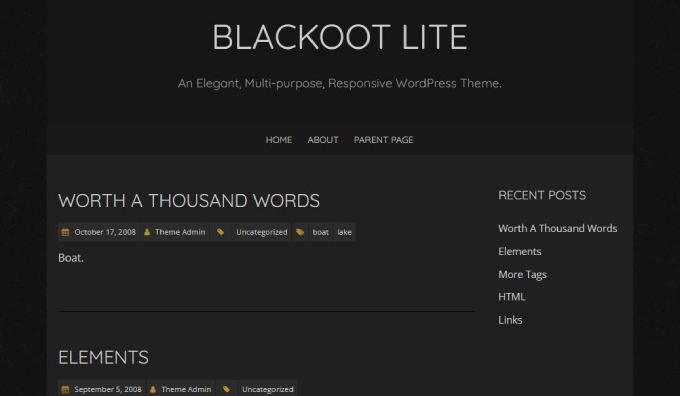Open the Elements post heading
The height and width of the screenshot is (396, 680).
(103, 358)
